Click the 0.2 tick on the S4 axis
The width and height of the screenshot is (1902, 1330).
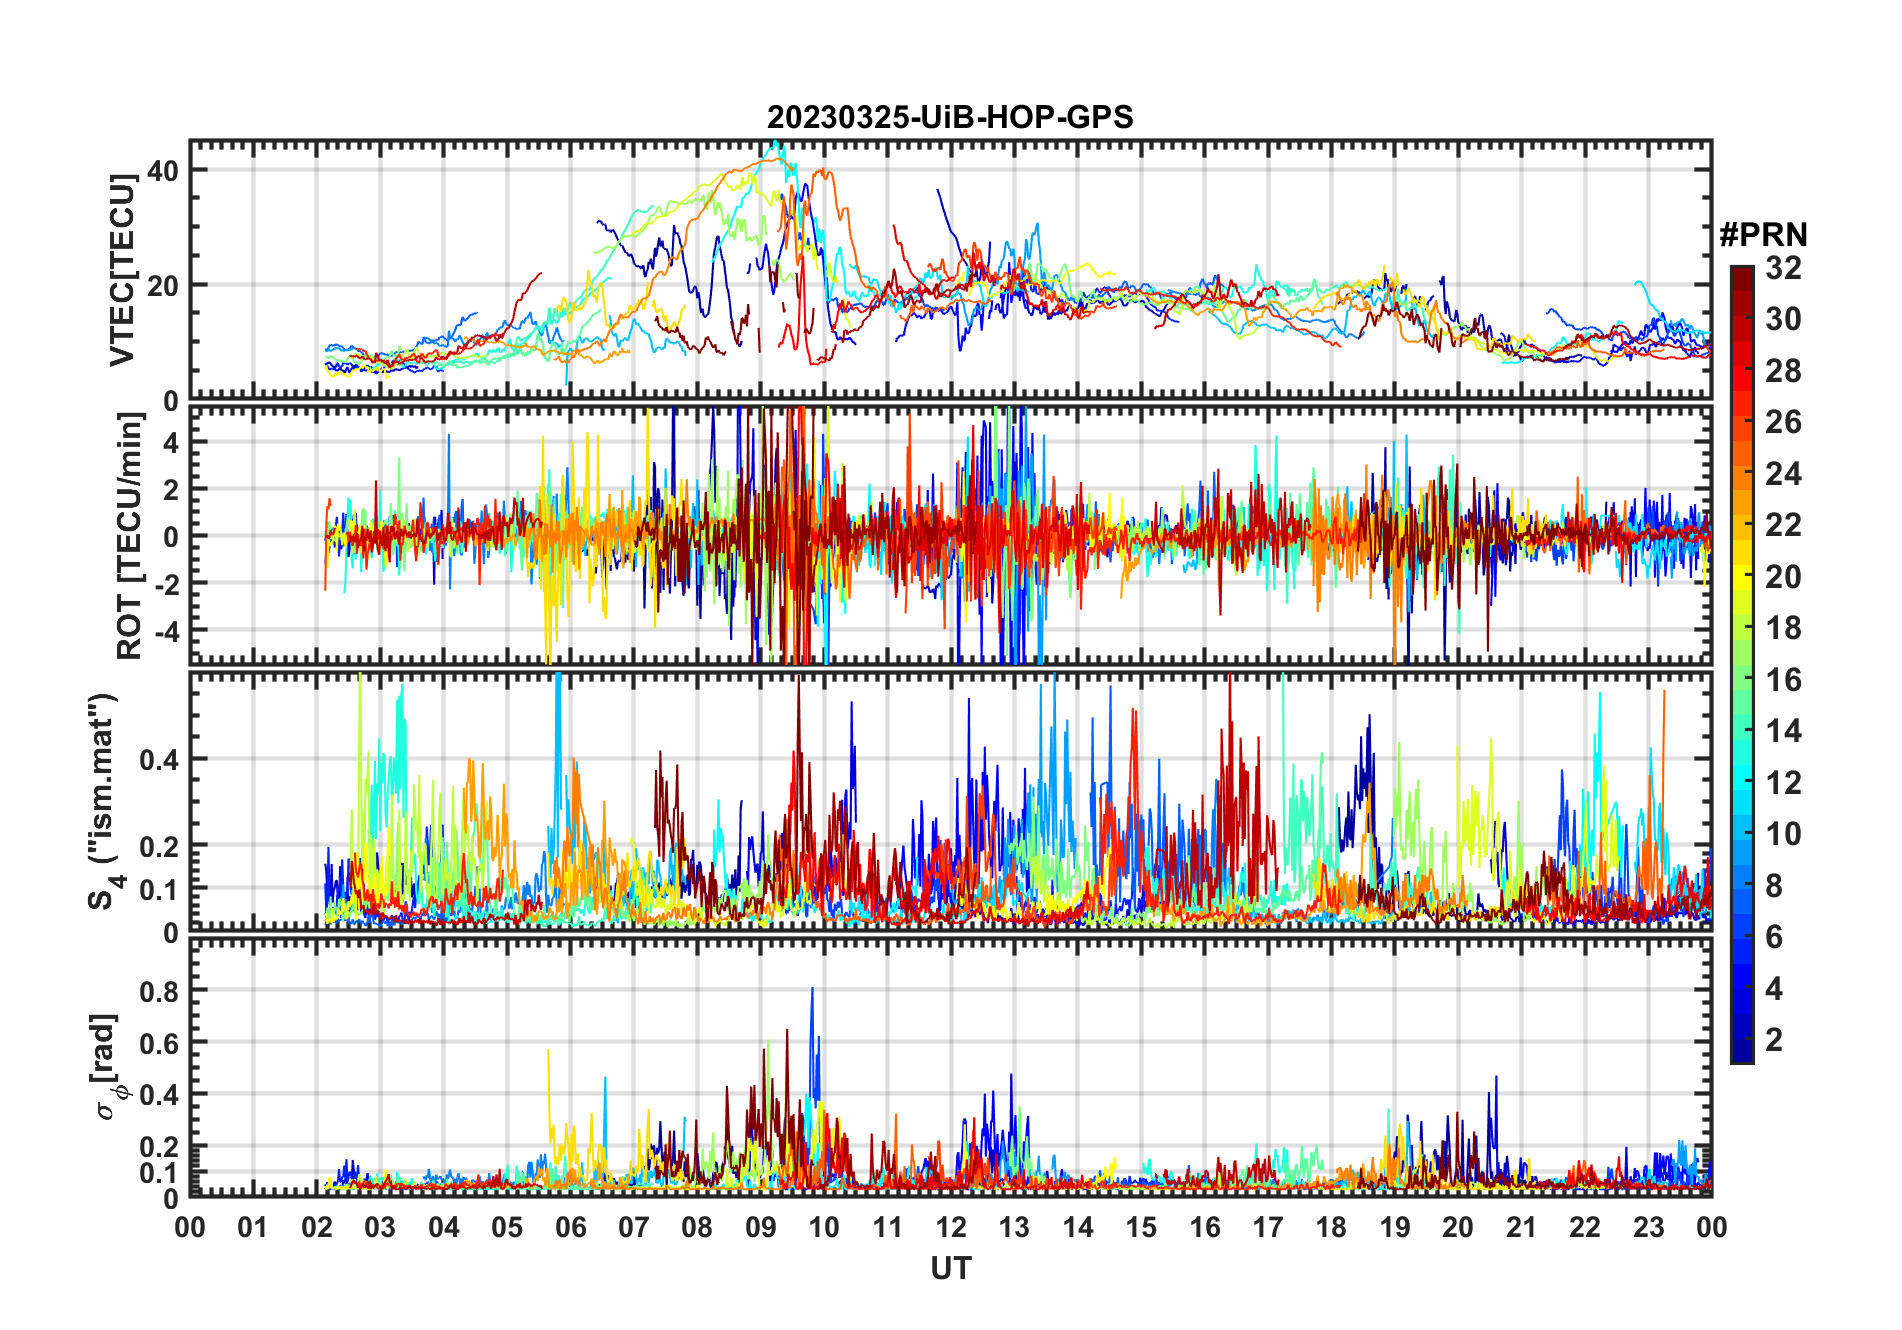(x=160, y=846)
